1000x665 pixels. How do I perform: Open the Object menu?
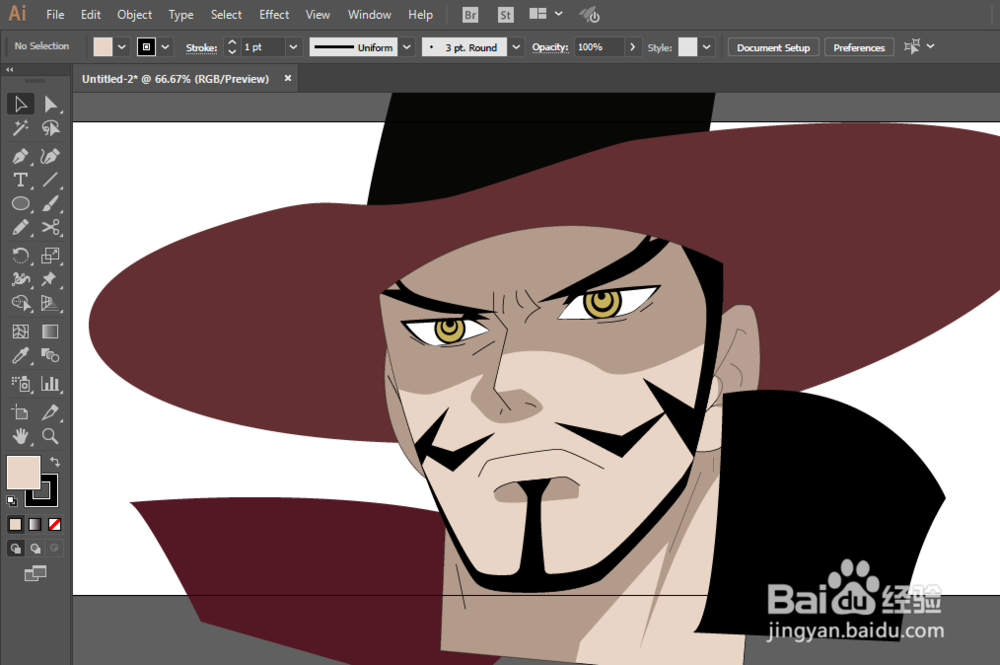point(135,15)
